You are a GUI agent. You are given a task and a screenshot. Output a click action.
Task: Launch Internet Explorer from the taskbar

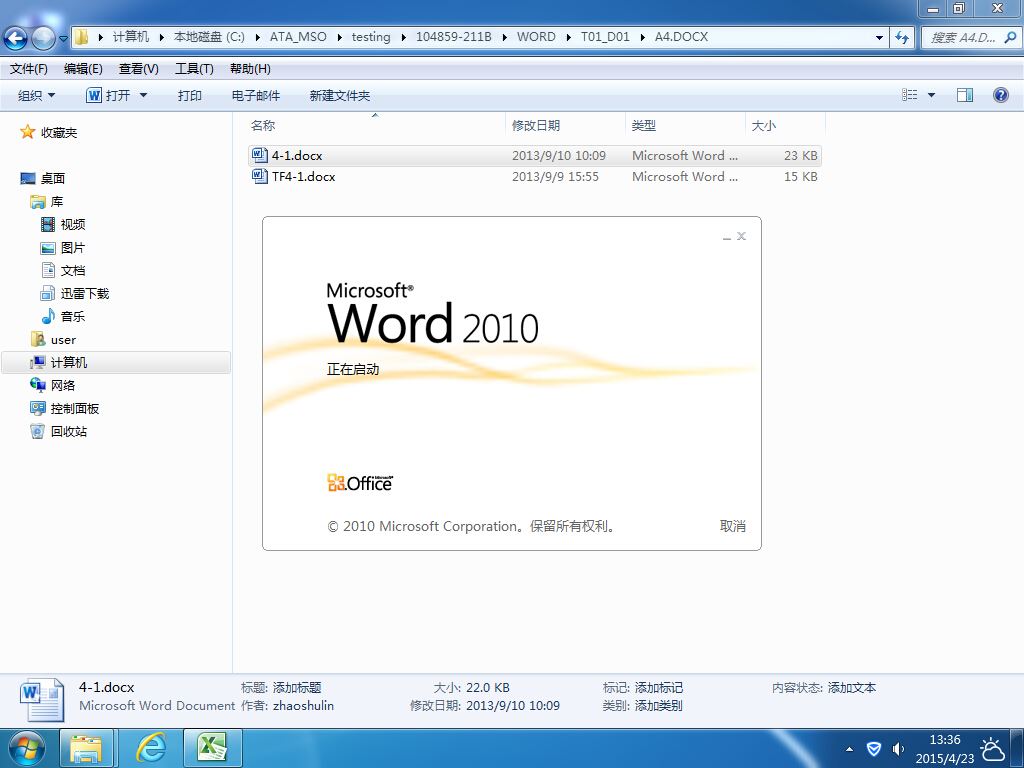tap(151, 748)
